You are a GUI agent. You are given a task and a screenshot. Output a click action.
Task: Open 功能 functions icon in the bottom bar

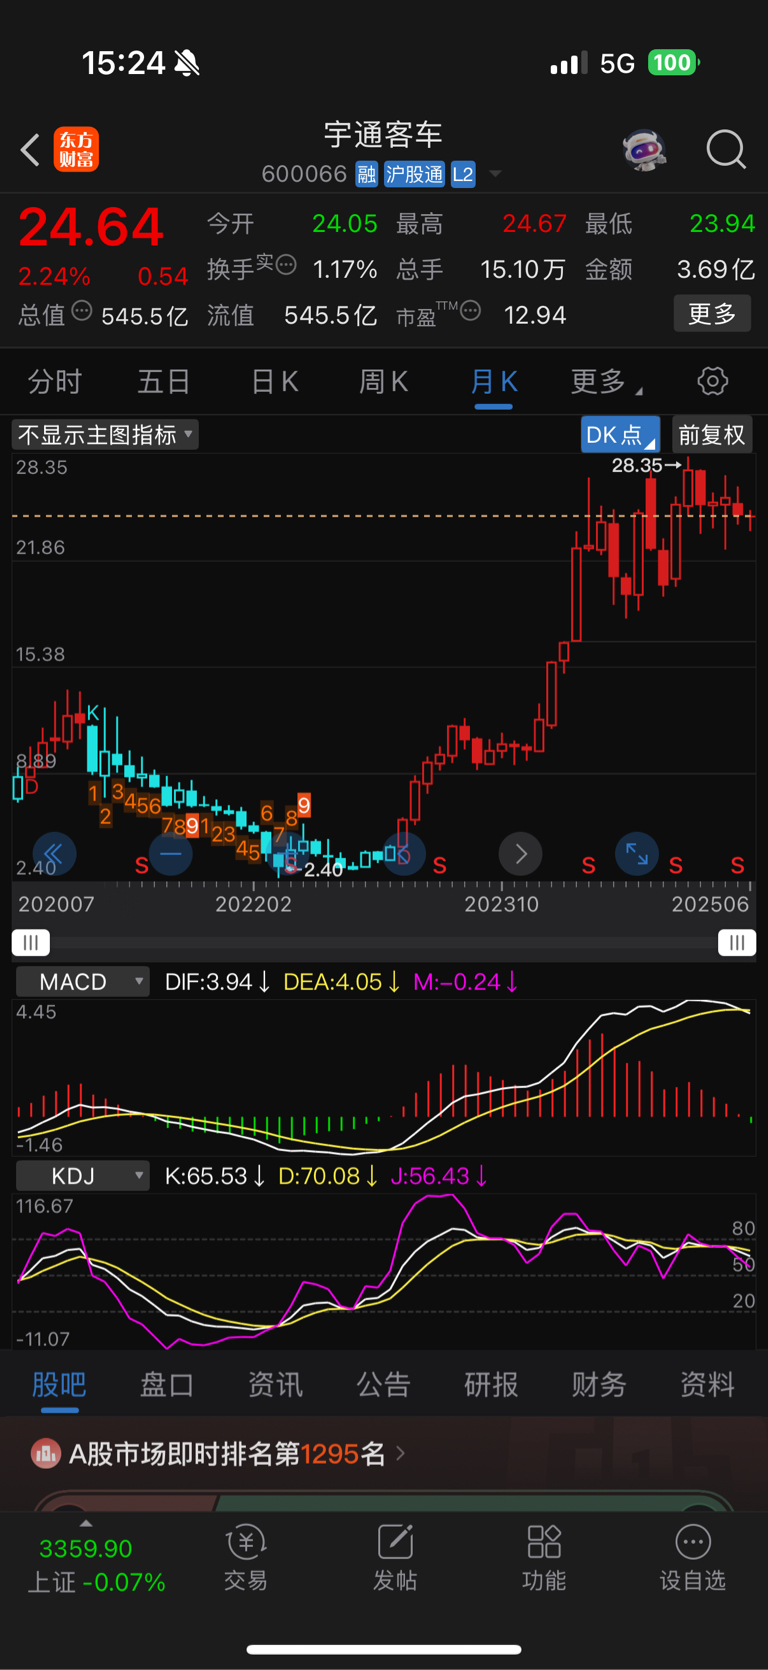tap(544, 1558)
